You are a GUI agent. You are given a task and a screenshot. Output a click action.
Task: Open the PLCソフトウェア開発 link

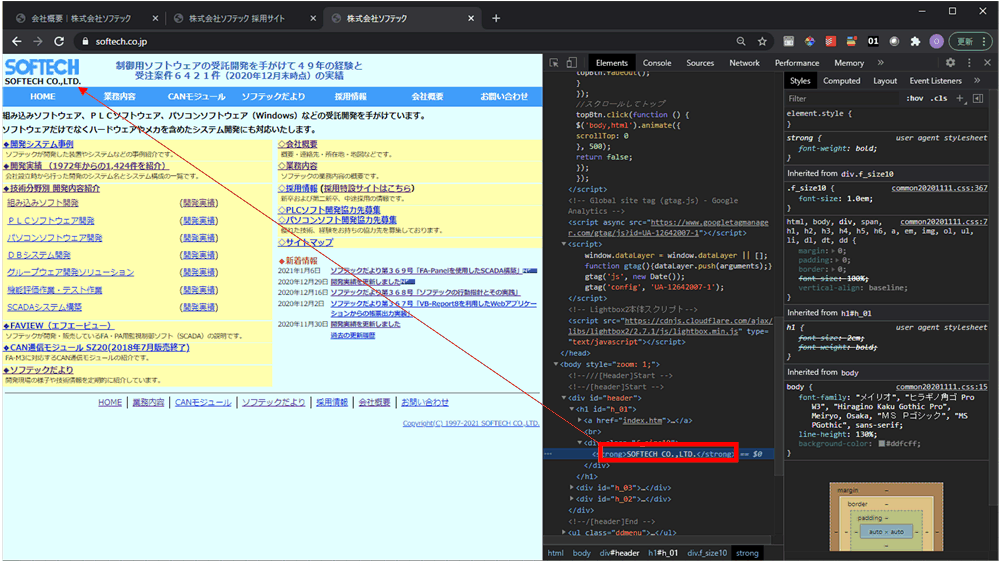[x=50, y=221]
